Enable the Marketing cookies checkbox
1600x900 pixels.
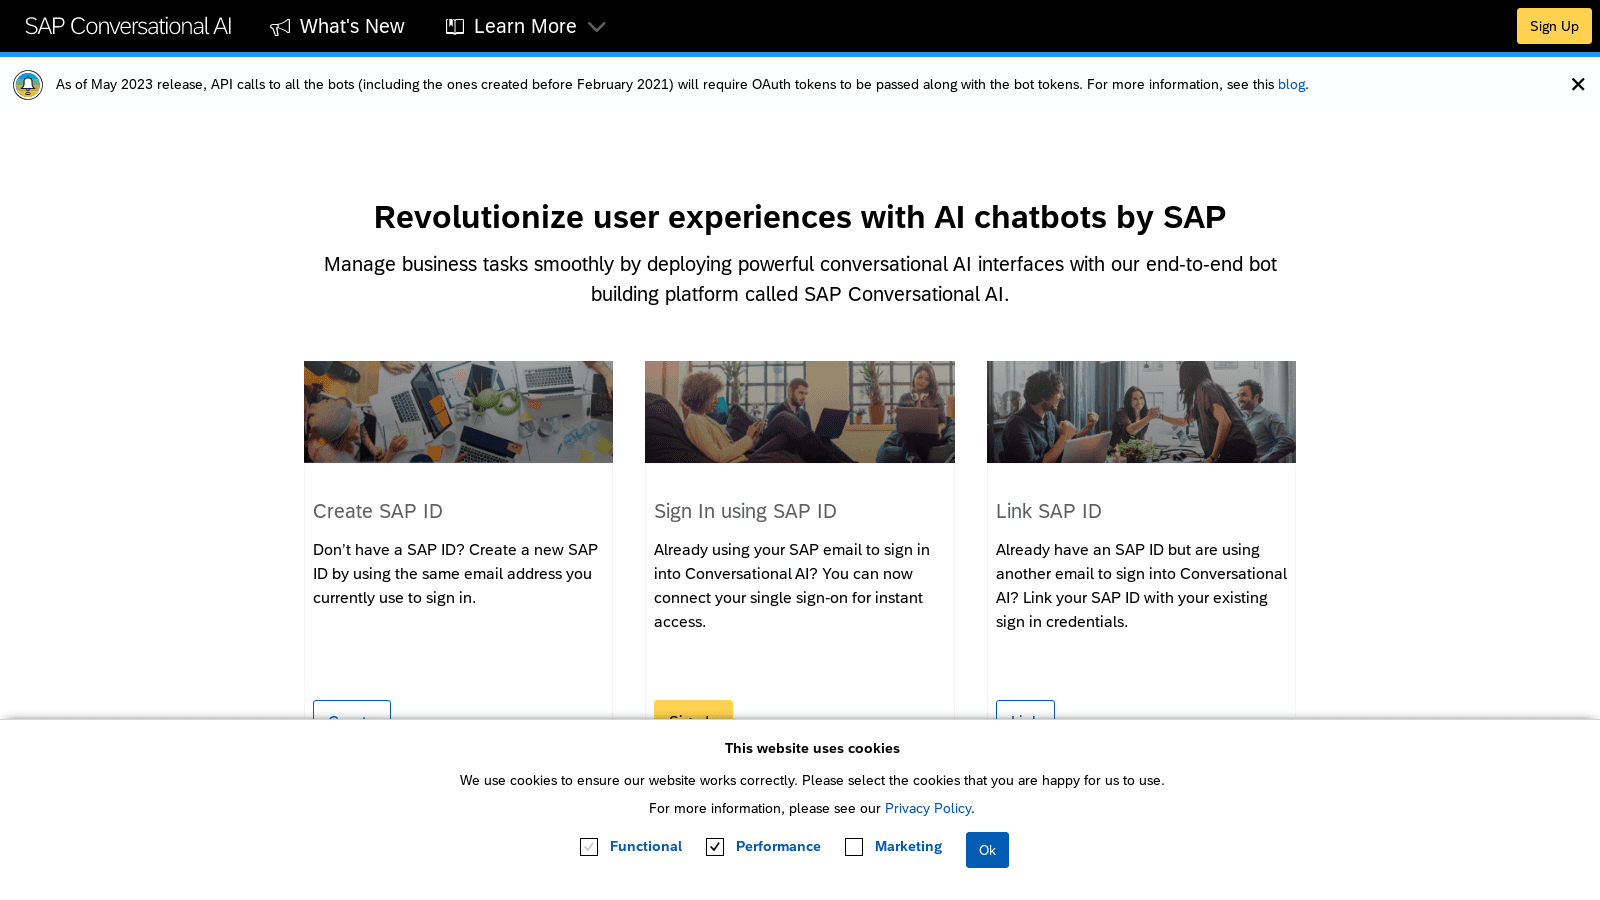854,847
